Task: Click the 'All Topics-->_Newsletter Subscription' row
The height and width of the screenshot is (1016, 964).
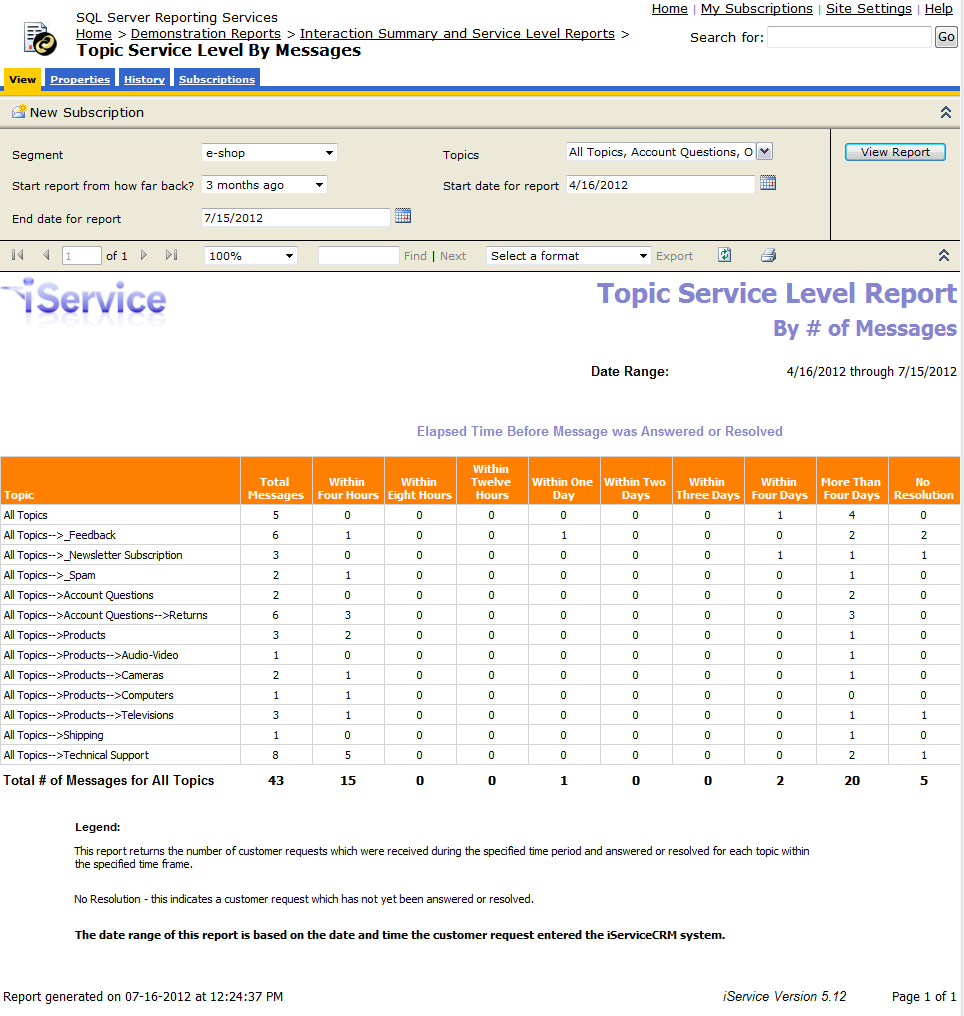Action: click(x=480, y=555)
